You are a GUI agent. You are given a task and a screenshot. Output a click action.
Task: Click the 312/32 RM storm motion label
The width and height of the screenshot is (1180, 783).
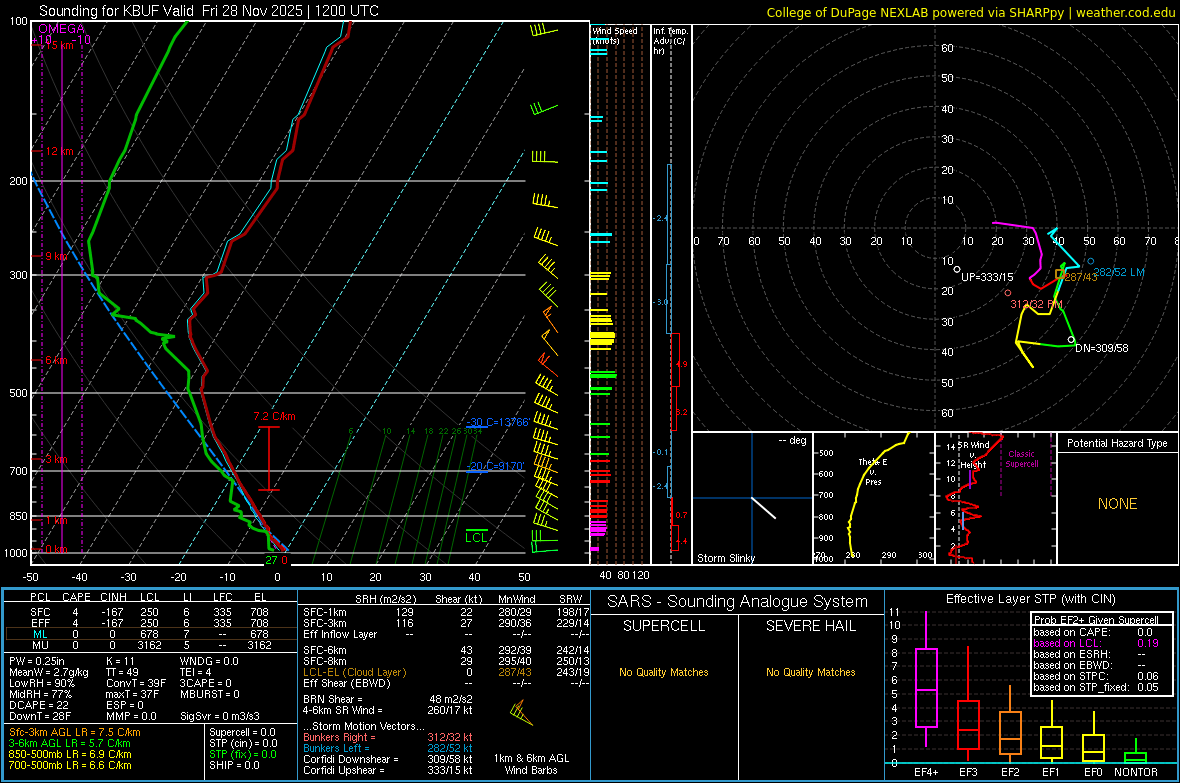1036,304
